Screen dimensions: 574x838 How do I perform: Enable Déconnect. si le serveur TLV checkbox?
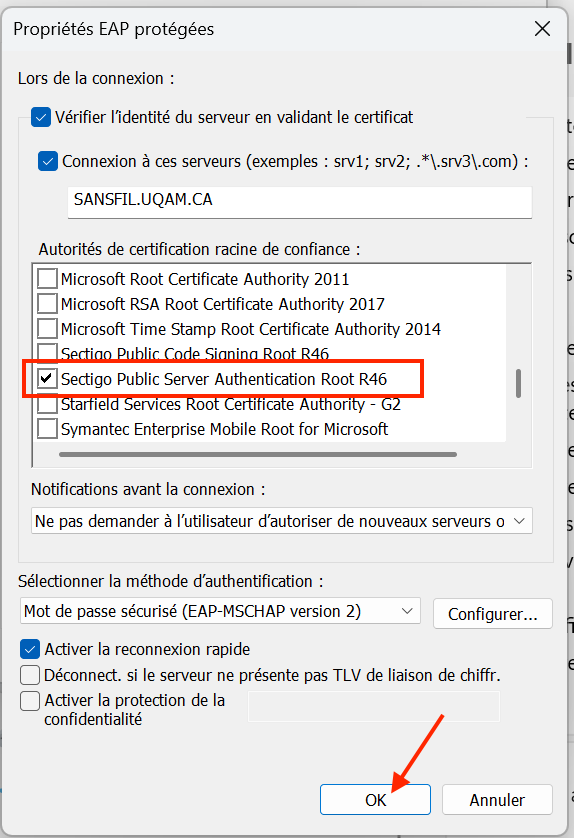(x=30, y=675)
